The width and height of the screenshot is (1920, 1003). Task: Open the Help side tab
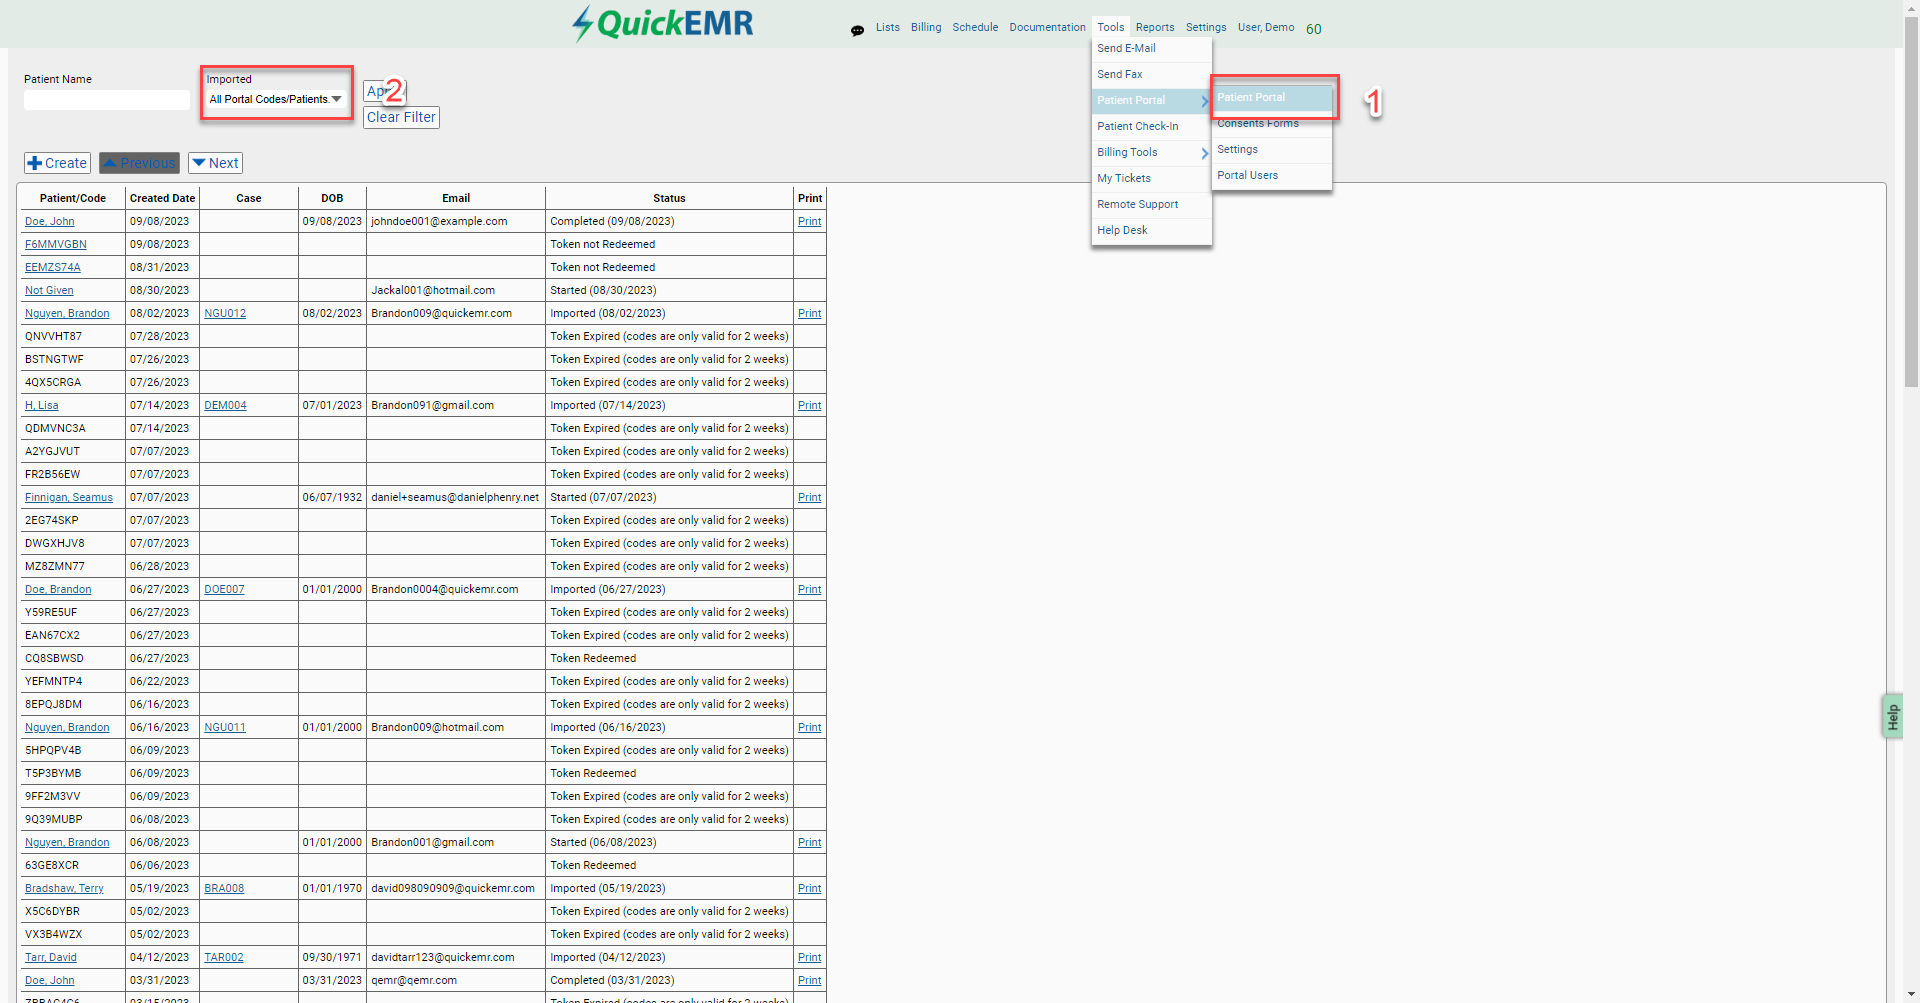tap(1892, 716)
